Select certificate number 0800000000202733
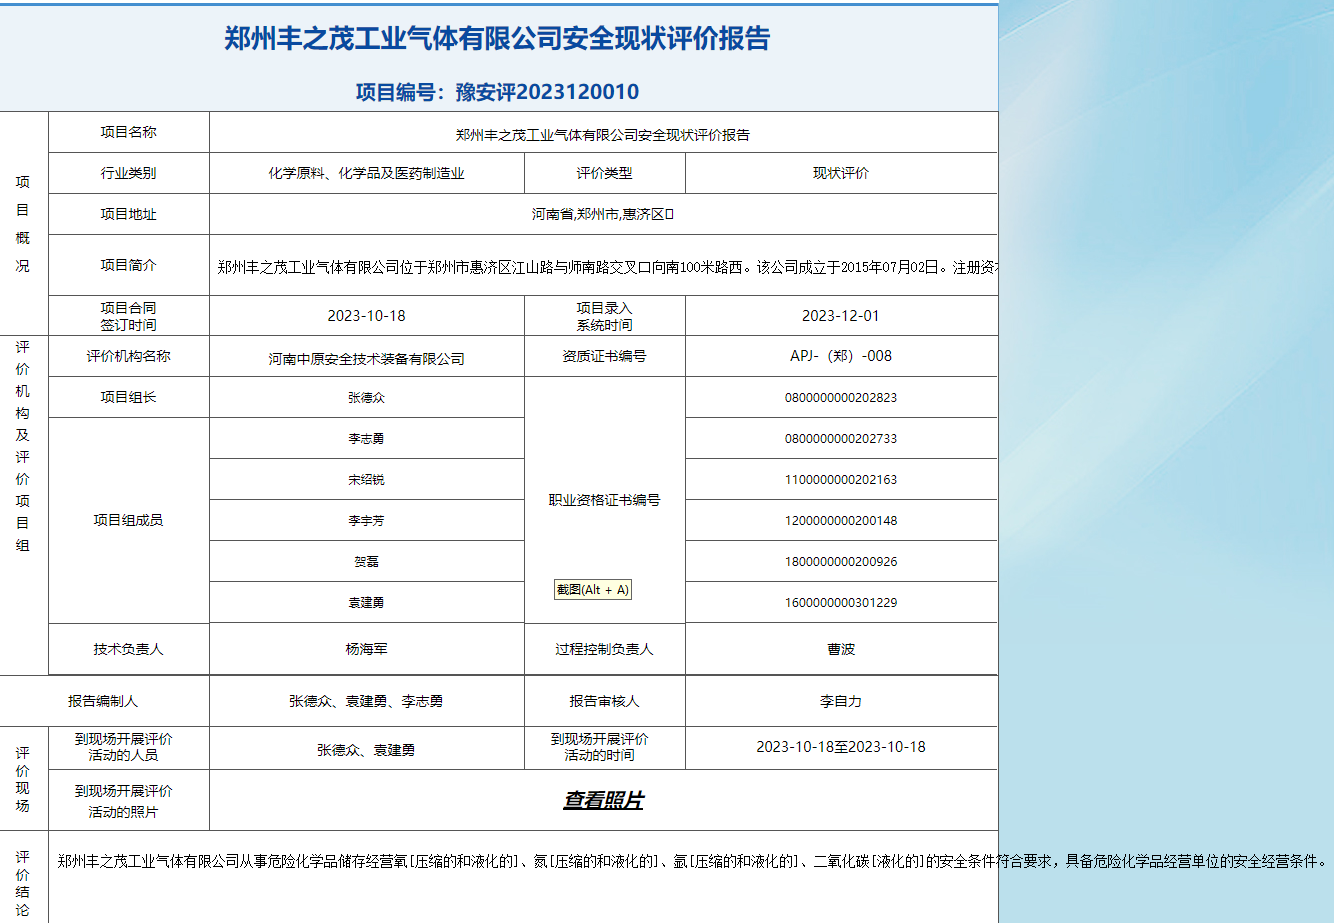Image resolution: width=1334 pixels, height=923 pixels. click(x=841, y=439)
